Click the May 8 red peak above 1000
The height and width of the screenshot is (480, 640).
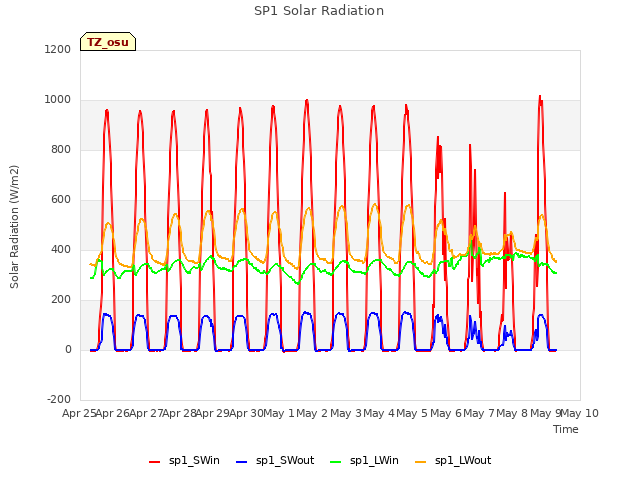coord(540,97)
